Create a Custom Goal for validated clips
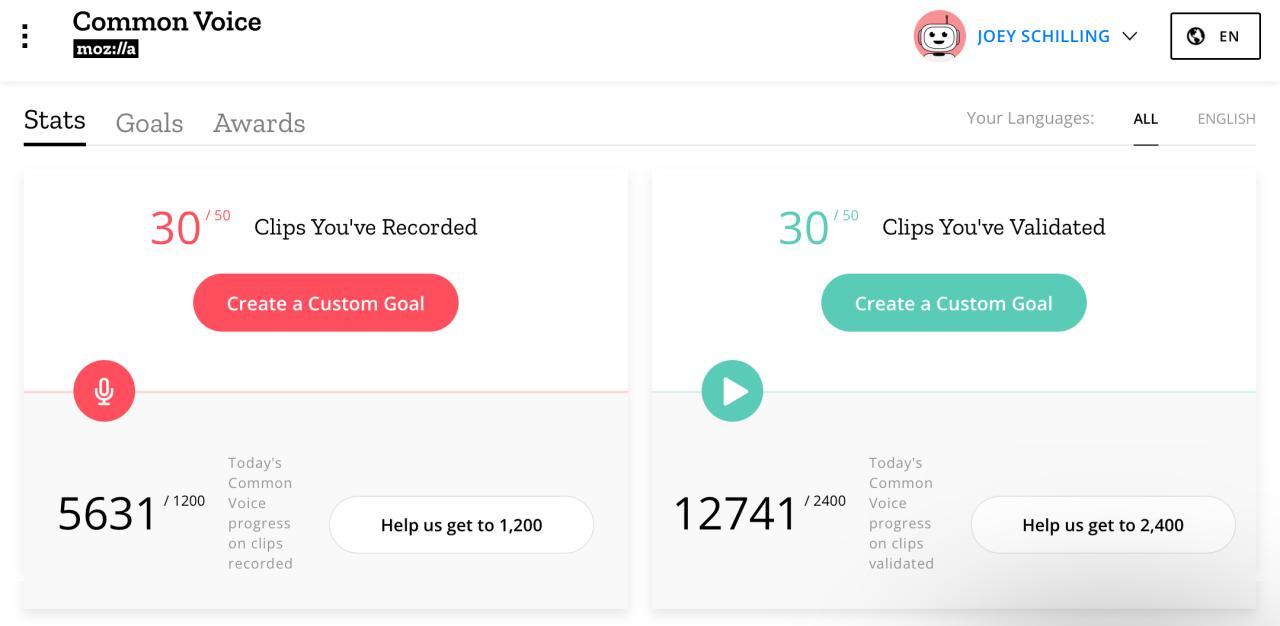 (x=954, y=303)
